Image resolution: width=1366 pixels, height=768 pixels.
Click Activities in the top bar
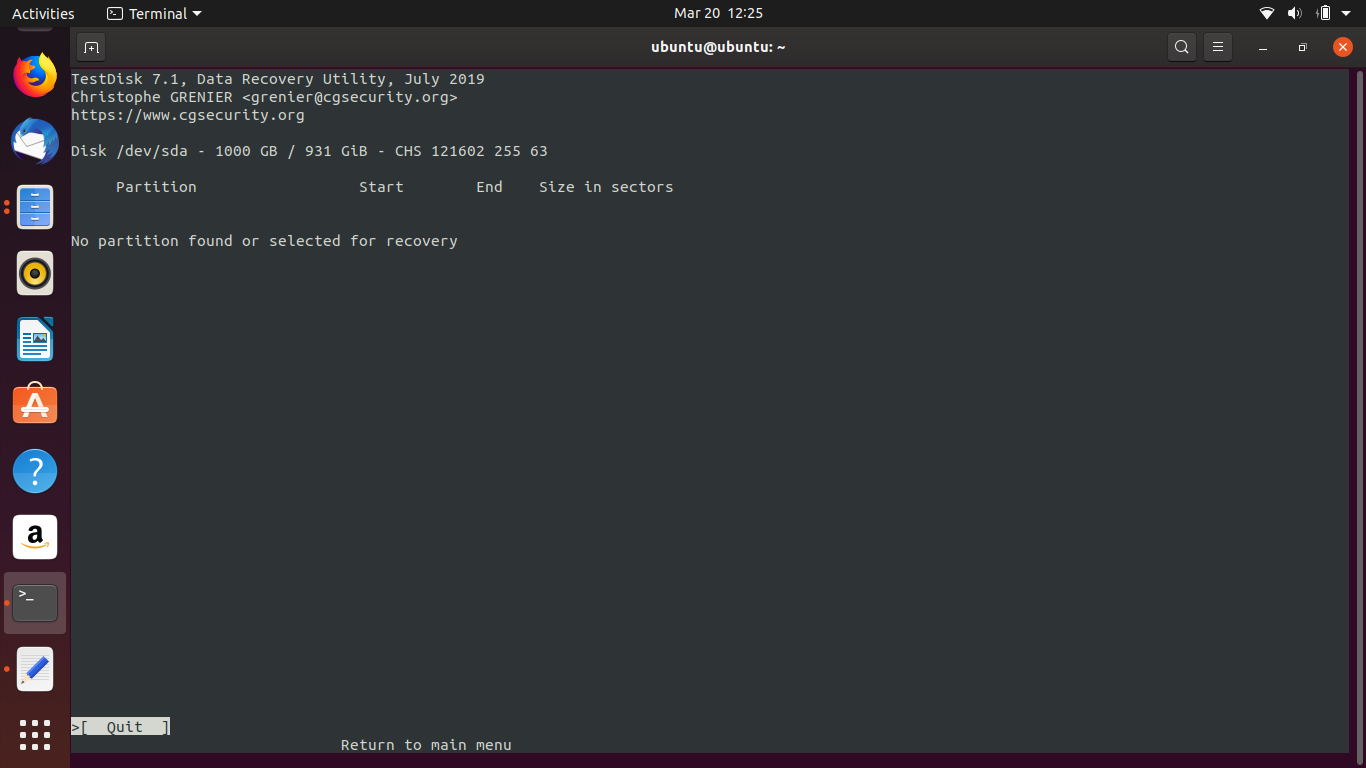[x=43, y=13]
